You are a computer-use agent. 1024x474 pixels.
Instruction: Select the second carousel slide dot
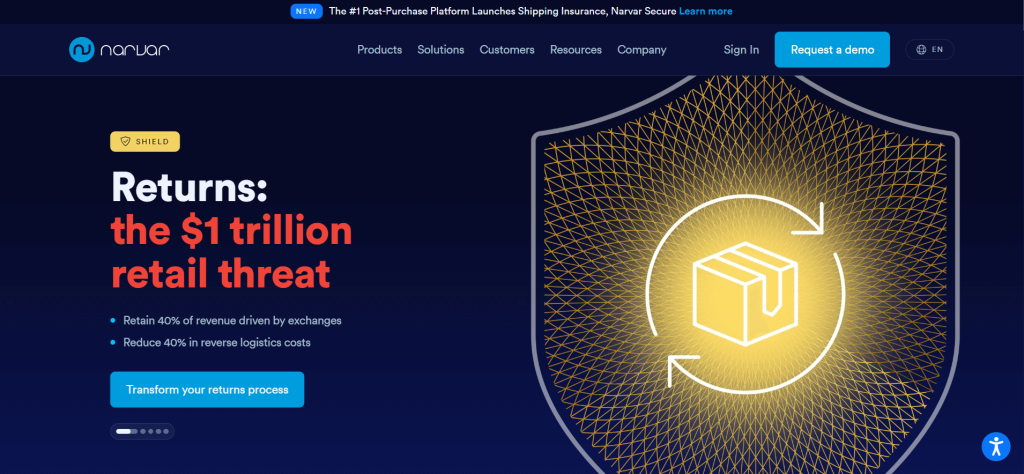143,432
